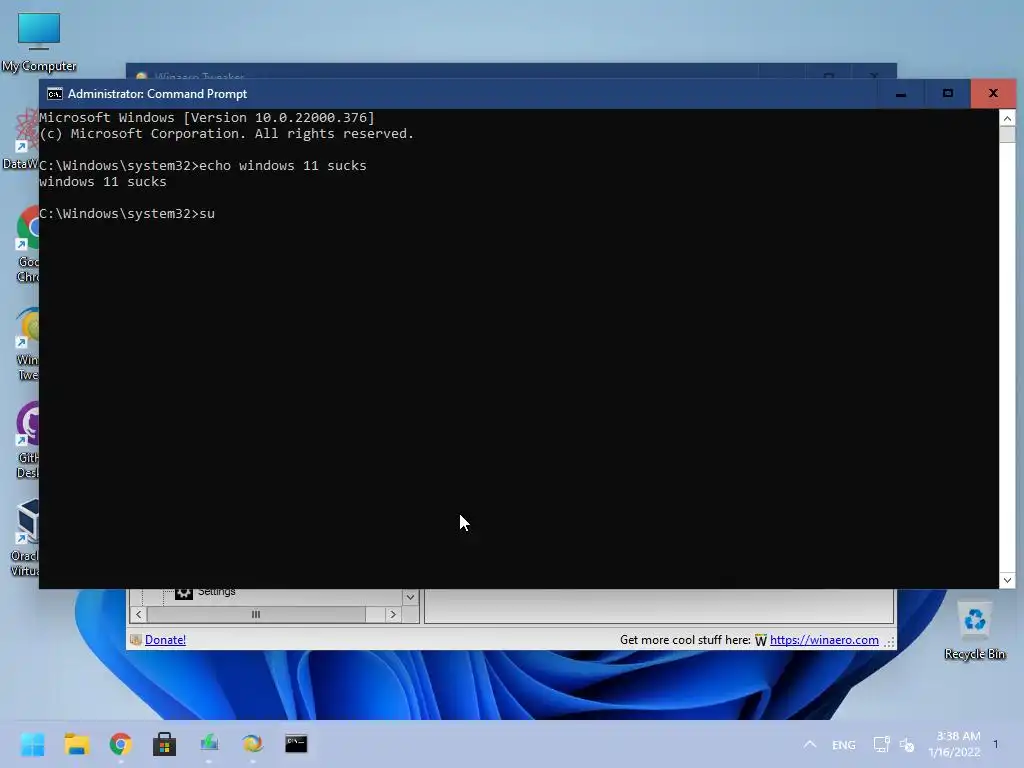Select the Oracle VirtualBox desktop shortcut
Screen dimensions: 1024x768
point(26,539)
